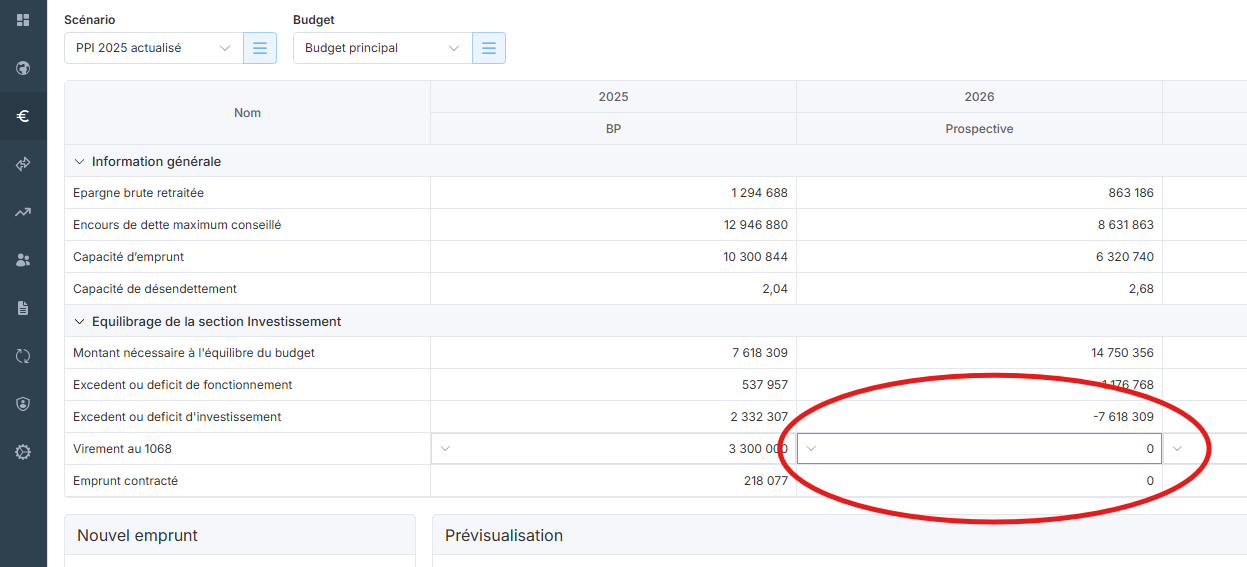Open the users group icon in sidebar
Screen dimensions: 1247x567
[23, 260]
